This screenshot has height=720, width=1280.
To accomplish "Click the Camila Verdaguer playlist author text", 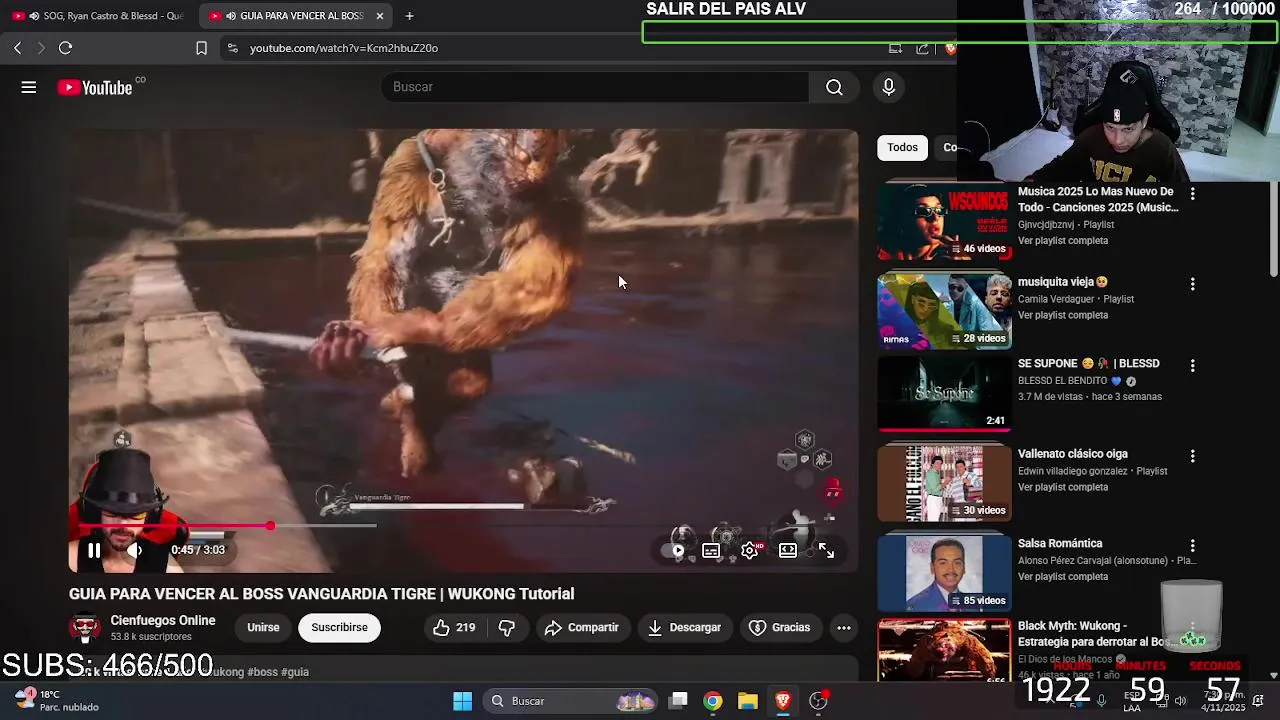I will 1056,299.
